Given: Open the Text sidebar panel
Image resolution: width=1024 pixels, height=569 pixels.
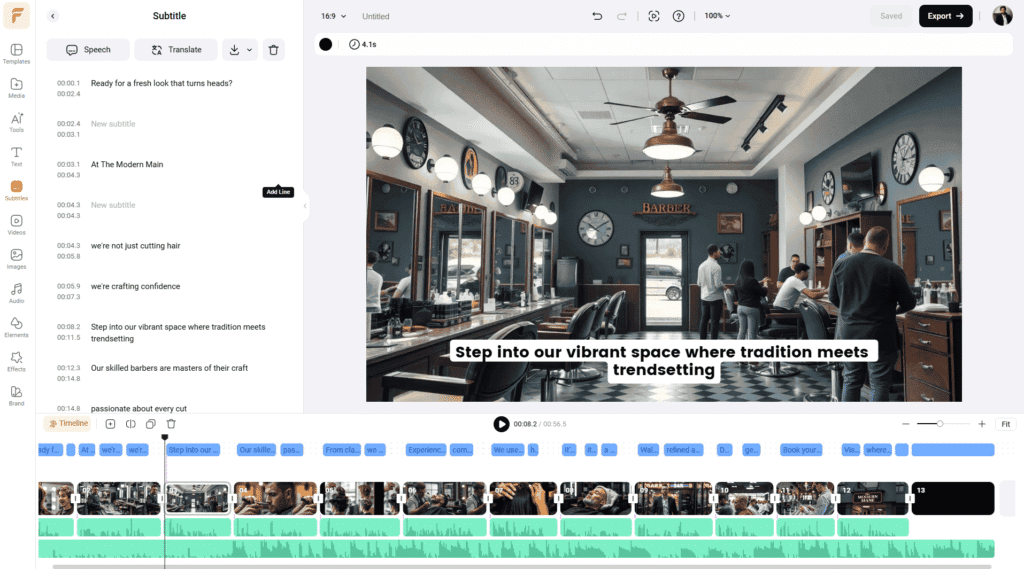Looking at the screenshot, I should [x=16, y=156].
